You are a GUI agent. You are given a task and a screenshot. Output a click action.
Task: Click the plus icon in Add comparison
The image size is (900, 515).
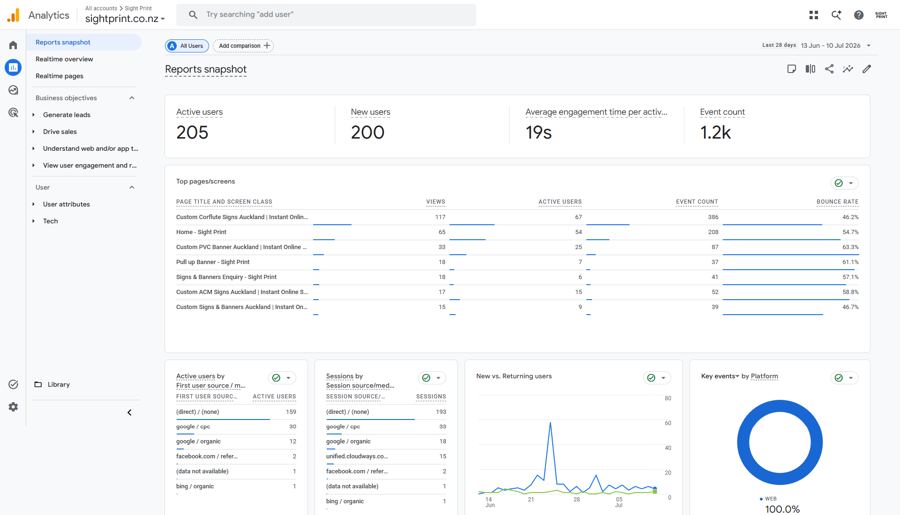(267, 45)
